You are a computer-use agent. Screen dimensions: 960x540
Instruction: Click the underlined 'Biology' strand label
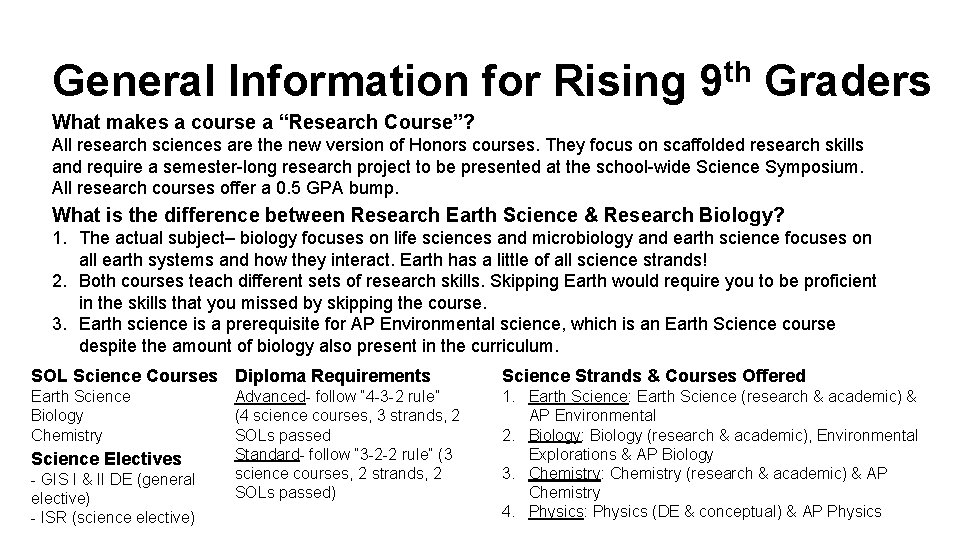click(555, 435)
